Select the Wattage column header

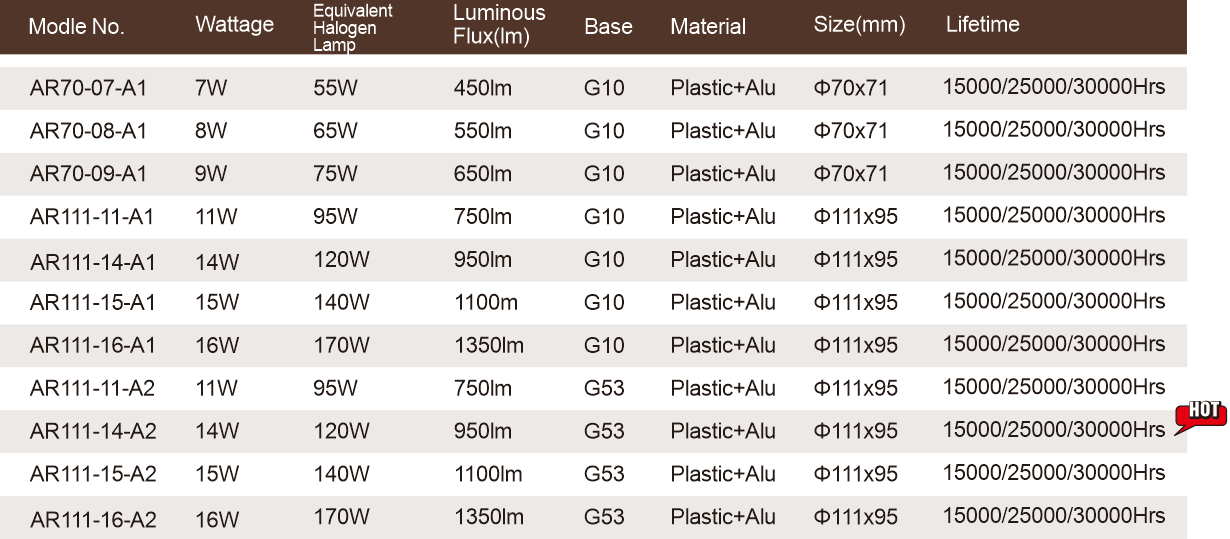pos(234,25)
